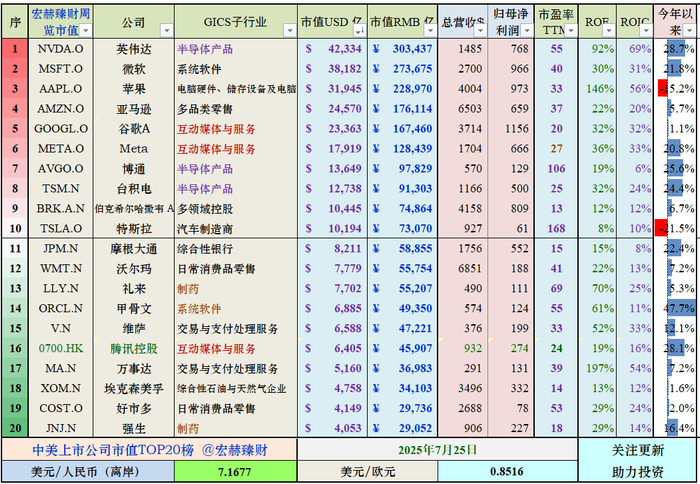This screenshot has height=484, width=700.
Task: Select ticker cell TSLA.O
Action: coord(61,228)
